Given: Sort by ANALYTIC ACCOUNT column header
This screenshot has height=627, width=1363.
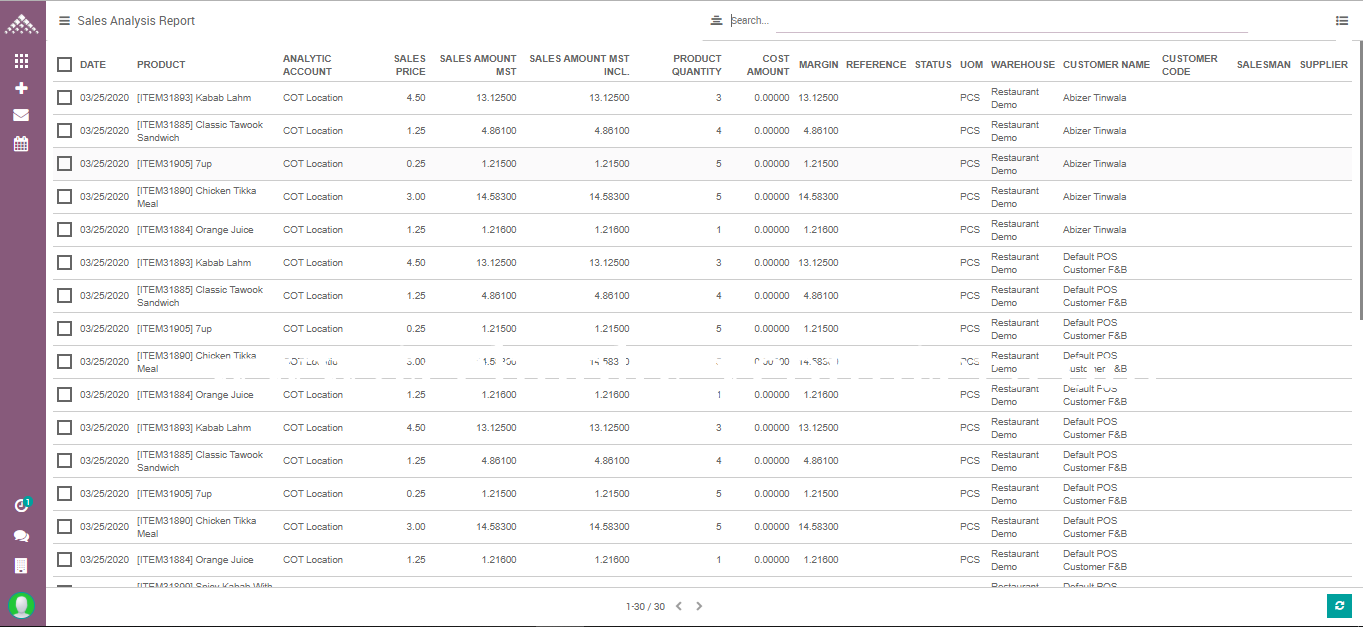Looking at the screenshot, I should 307,65.
